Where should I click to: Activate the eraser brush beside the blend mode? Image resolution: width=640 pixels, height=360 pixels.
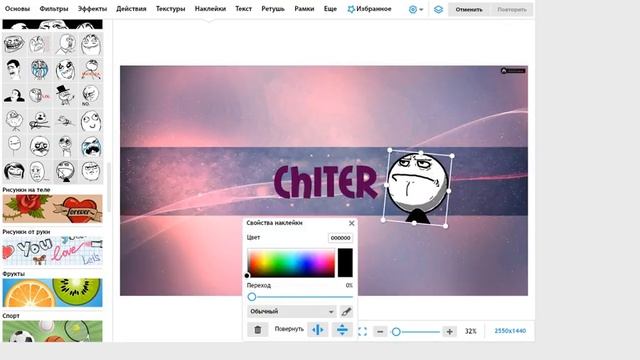[346, 311]
